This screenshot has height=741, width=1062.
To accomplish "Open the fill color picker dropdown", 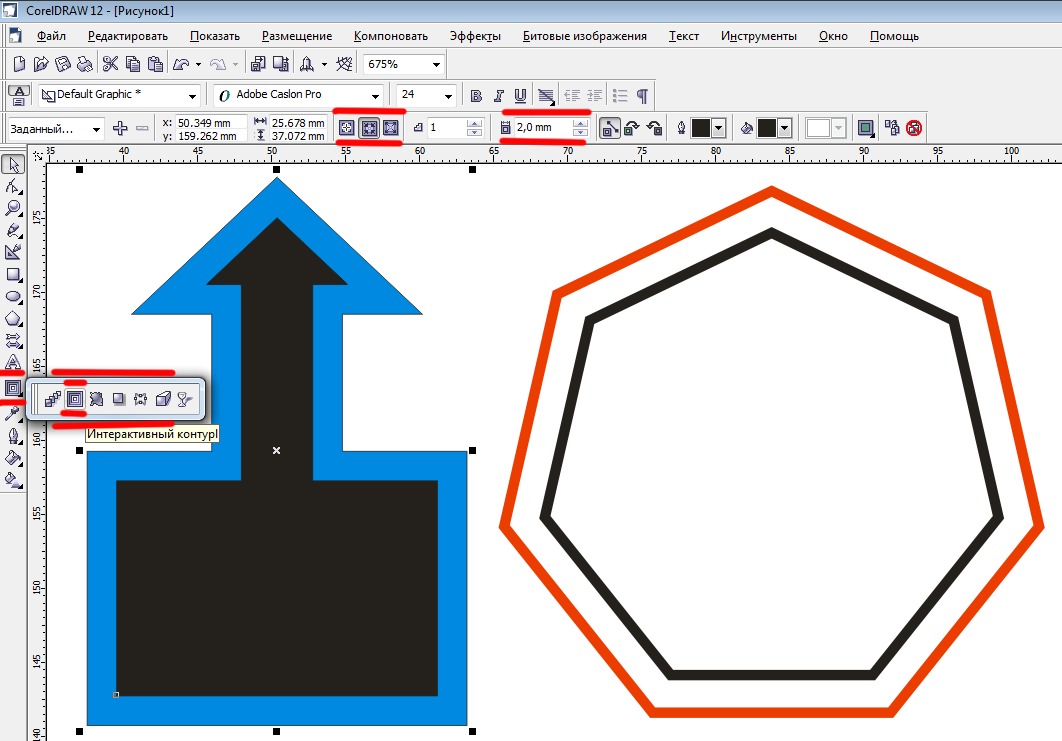I will (784, 127).
